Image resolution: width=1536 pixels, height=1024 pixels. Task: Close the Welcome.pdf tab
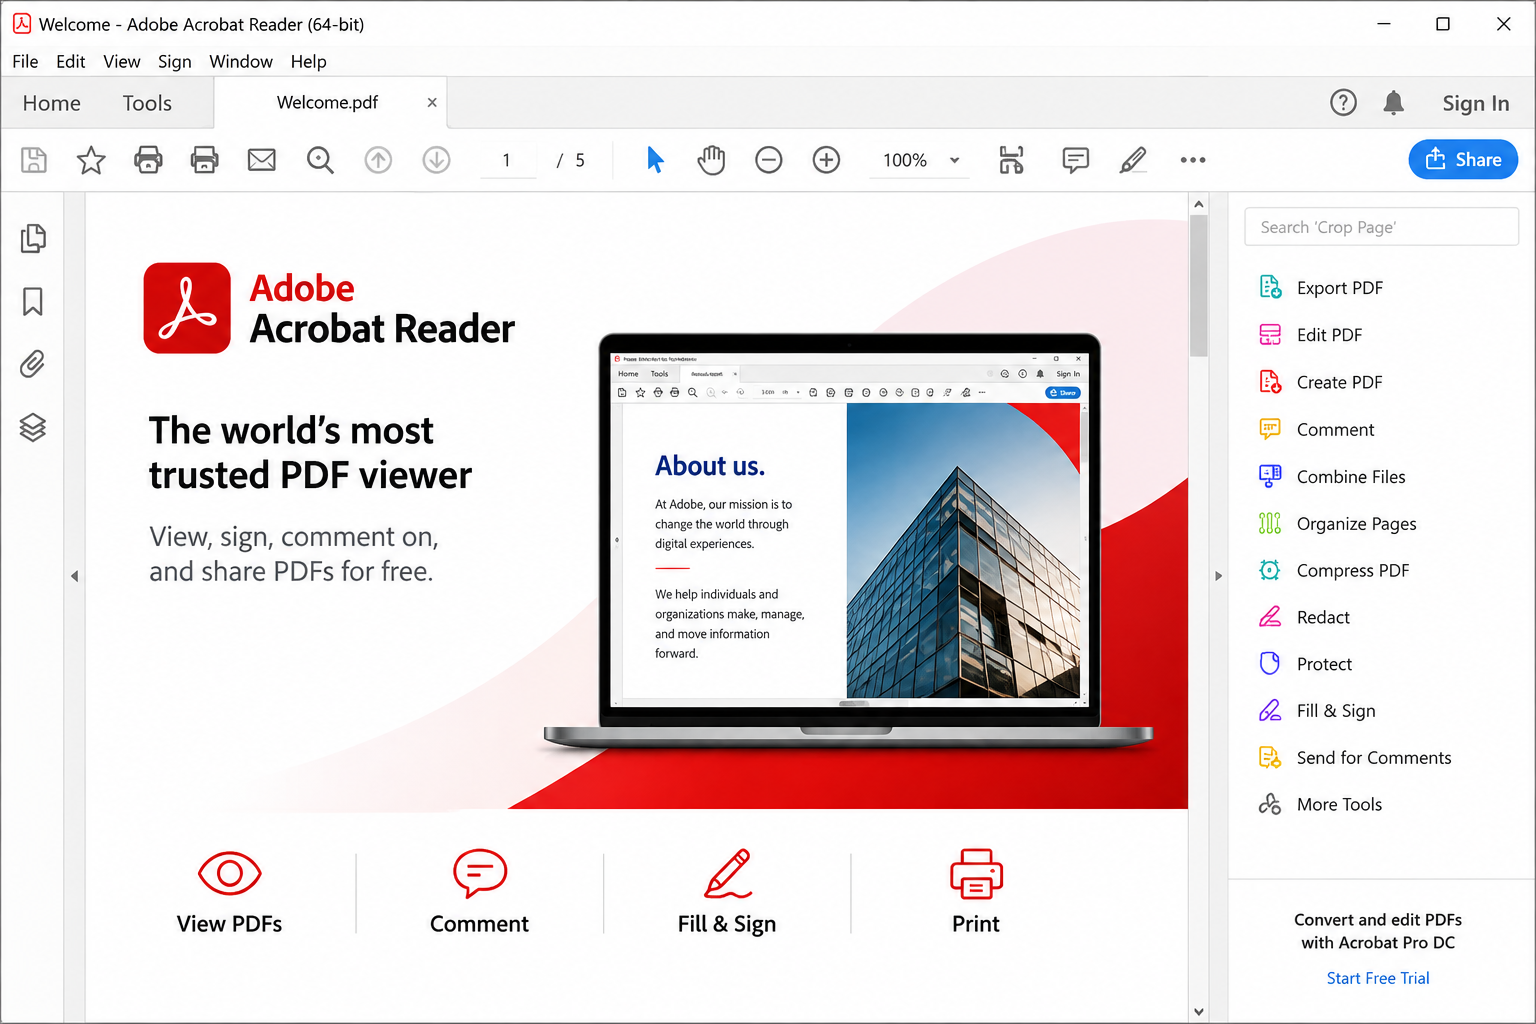[432, 103]
